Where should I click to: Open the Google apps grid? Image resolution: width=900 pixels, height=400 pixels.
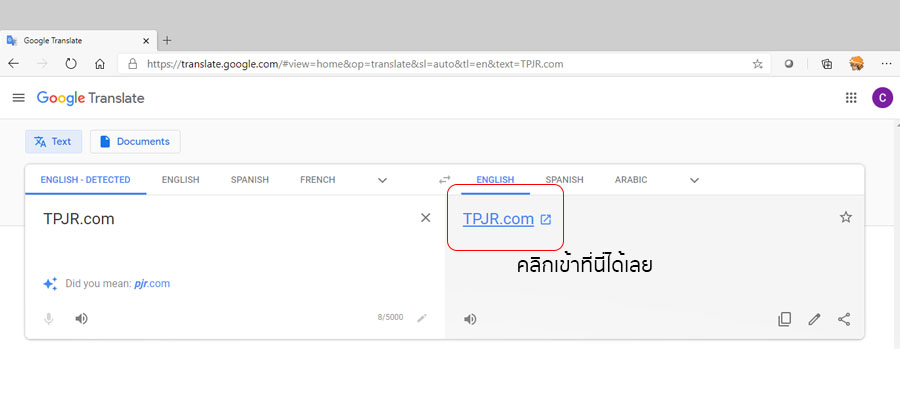pos(851,98)
